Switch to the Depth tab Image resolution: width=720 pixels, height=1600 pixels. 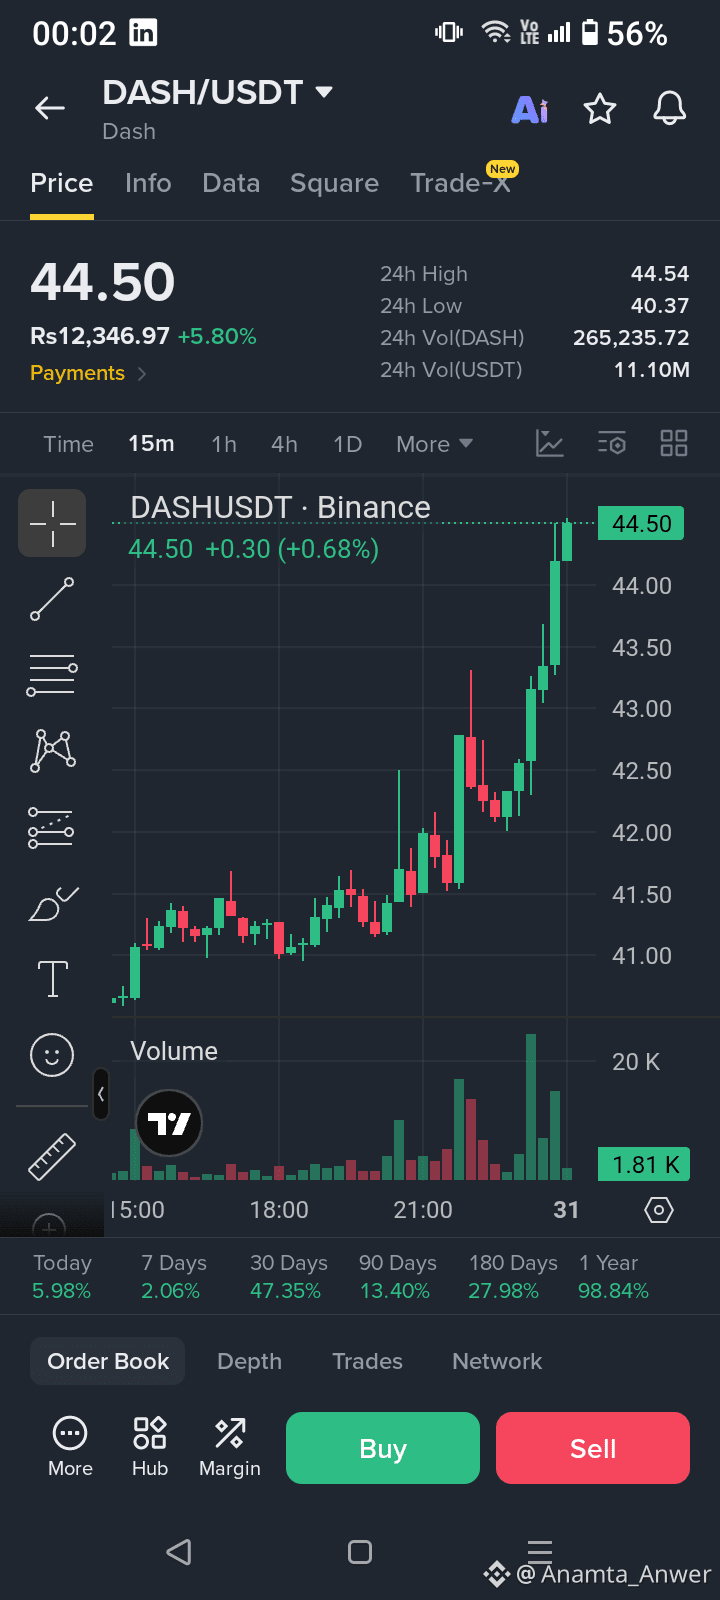tap(250, 1361)
